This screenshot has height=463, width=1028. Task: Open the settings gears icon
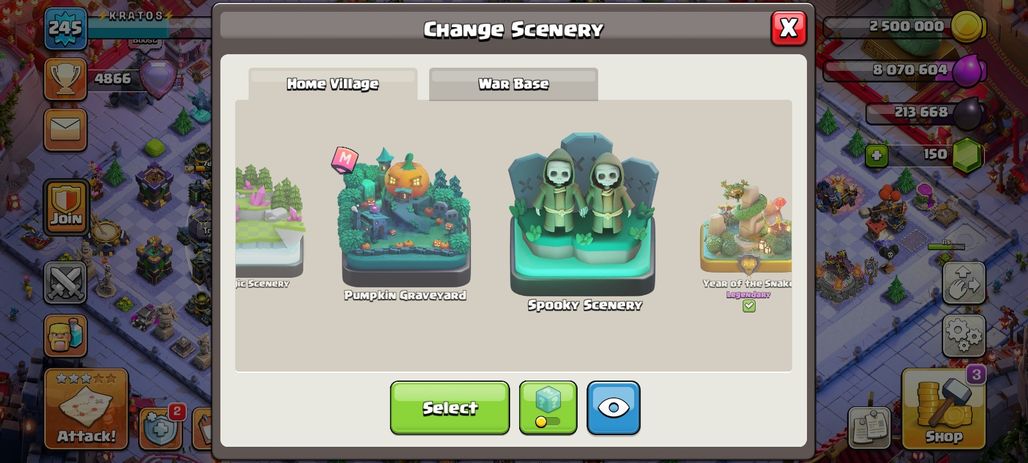964,336
